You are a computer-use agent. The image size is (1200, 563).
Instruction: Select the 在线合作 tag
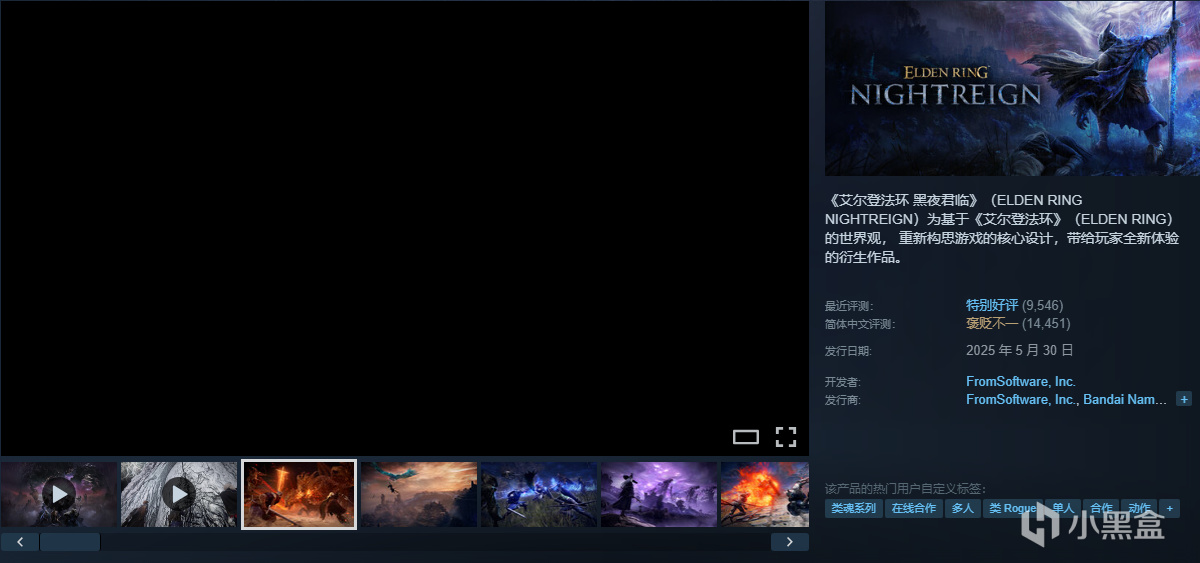913,509
